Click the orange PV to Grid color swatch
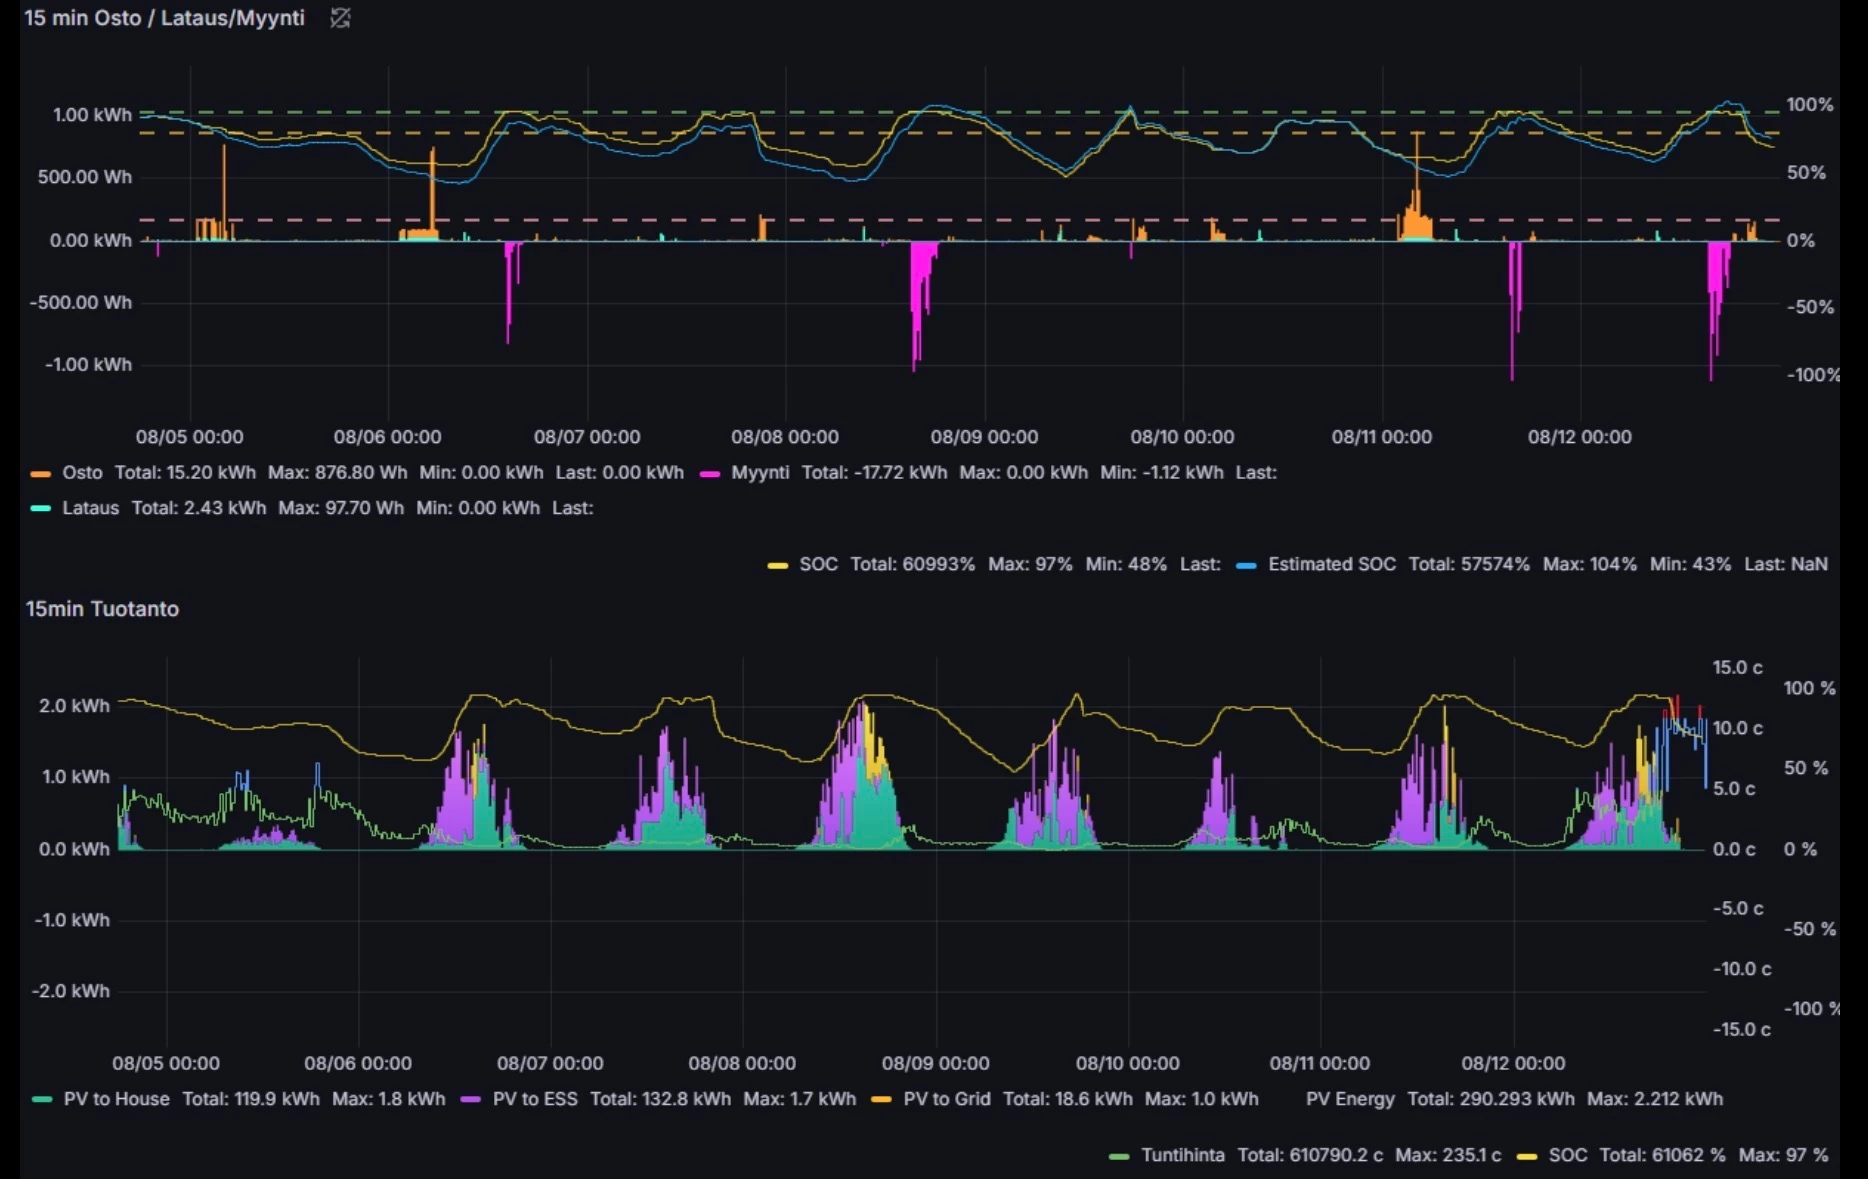The image size is (1868, 1179). [881, 1100]
